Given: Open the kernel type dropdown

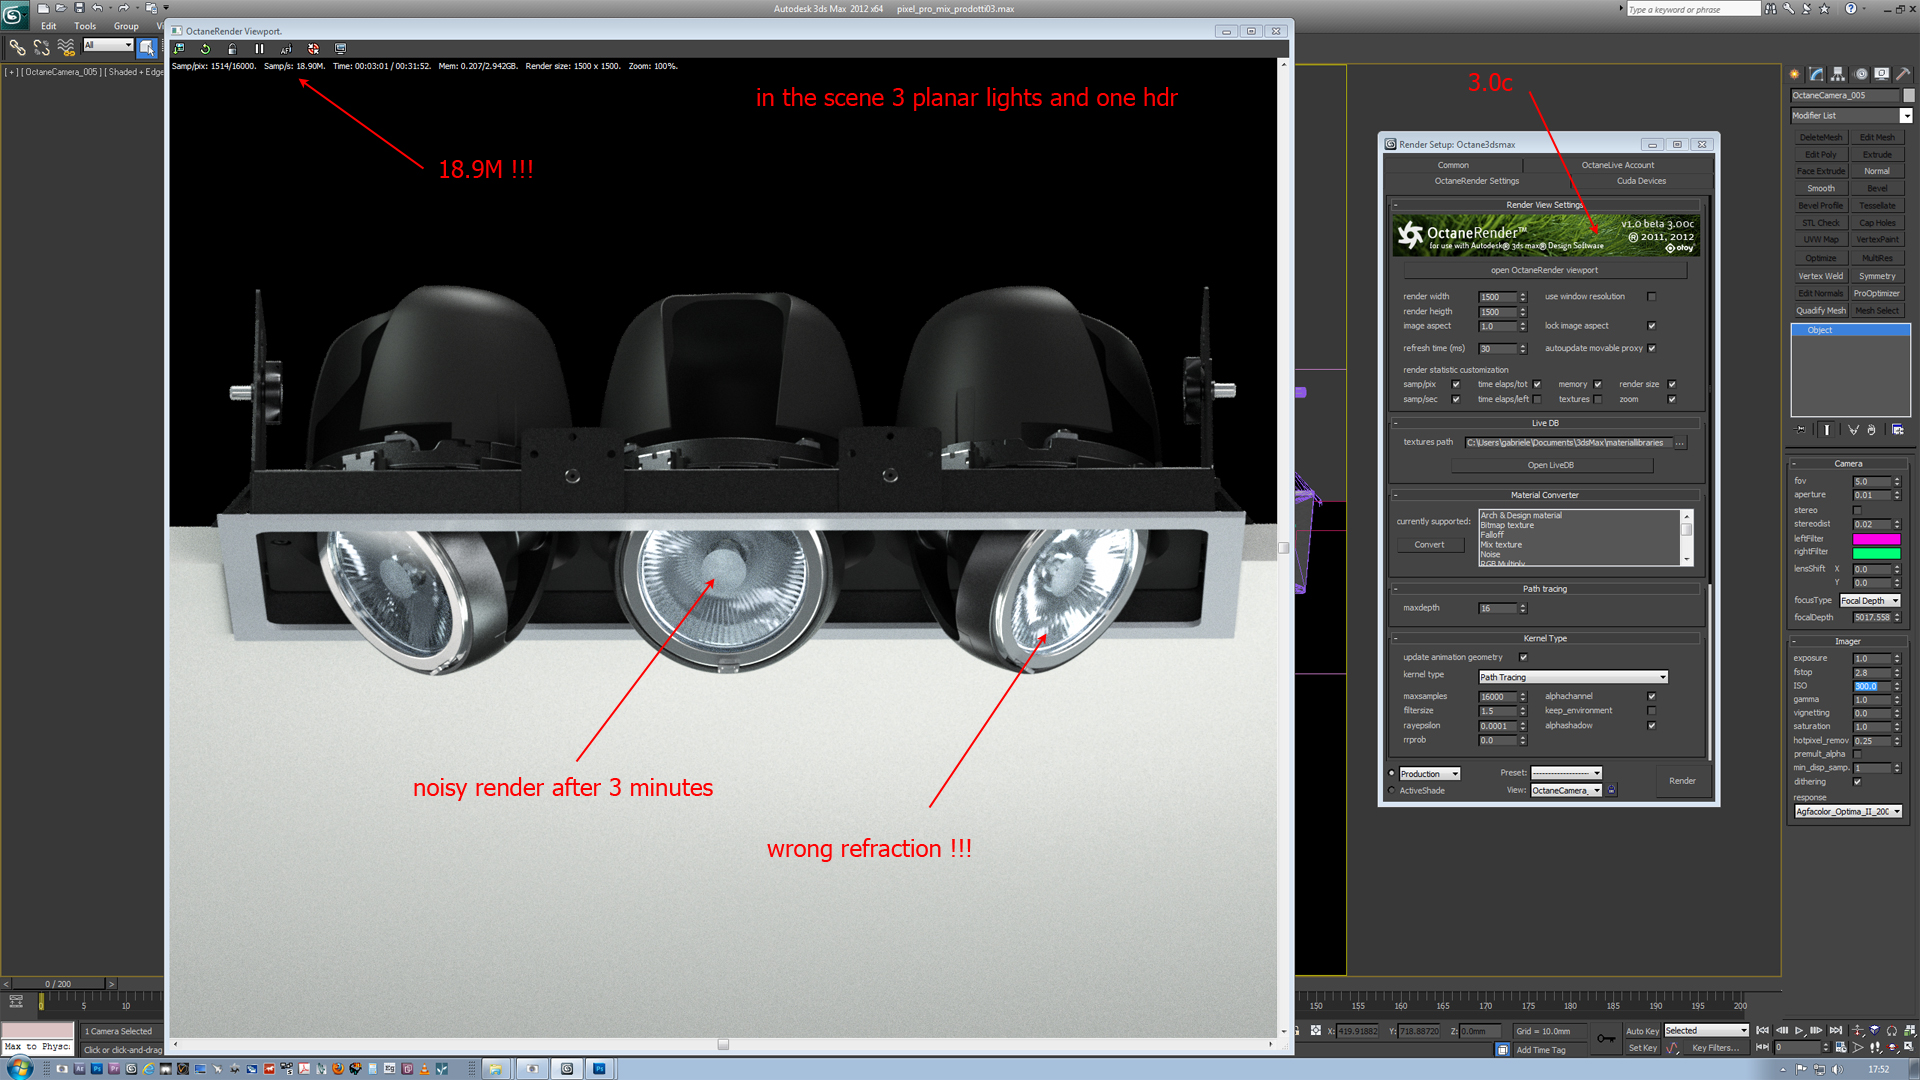Looking at the screenshot, I should point(1573,677).
